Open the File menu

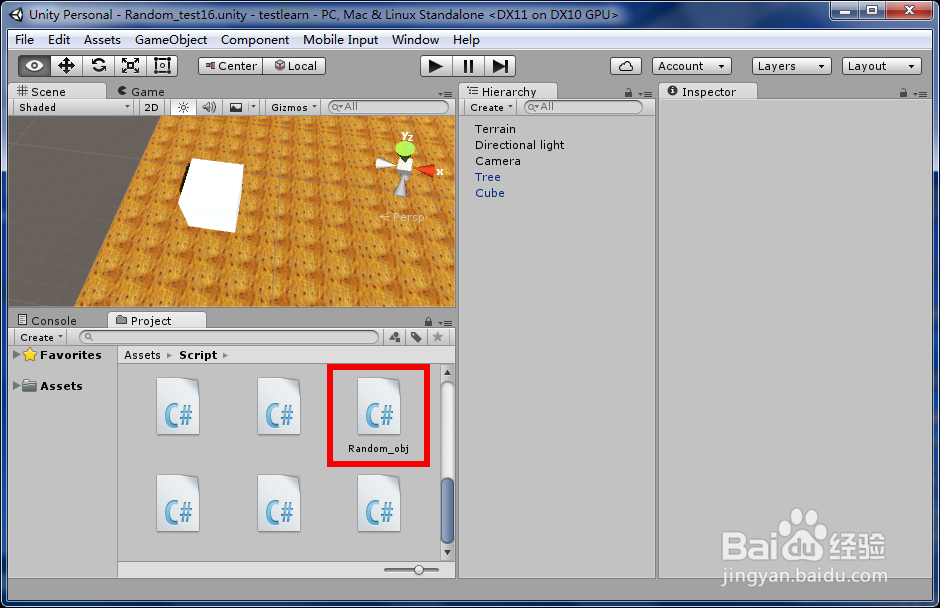(24, 40)
